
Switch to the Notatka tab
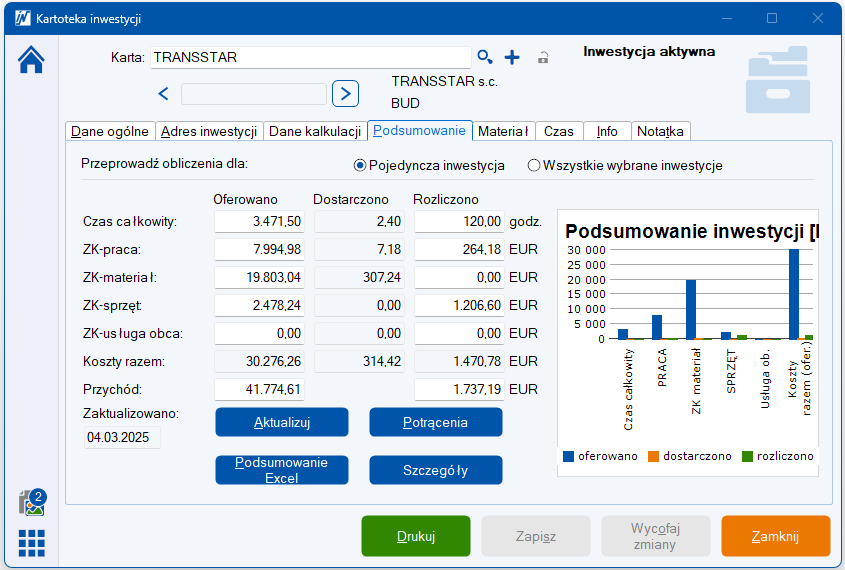[x=660, y=131]
